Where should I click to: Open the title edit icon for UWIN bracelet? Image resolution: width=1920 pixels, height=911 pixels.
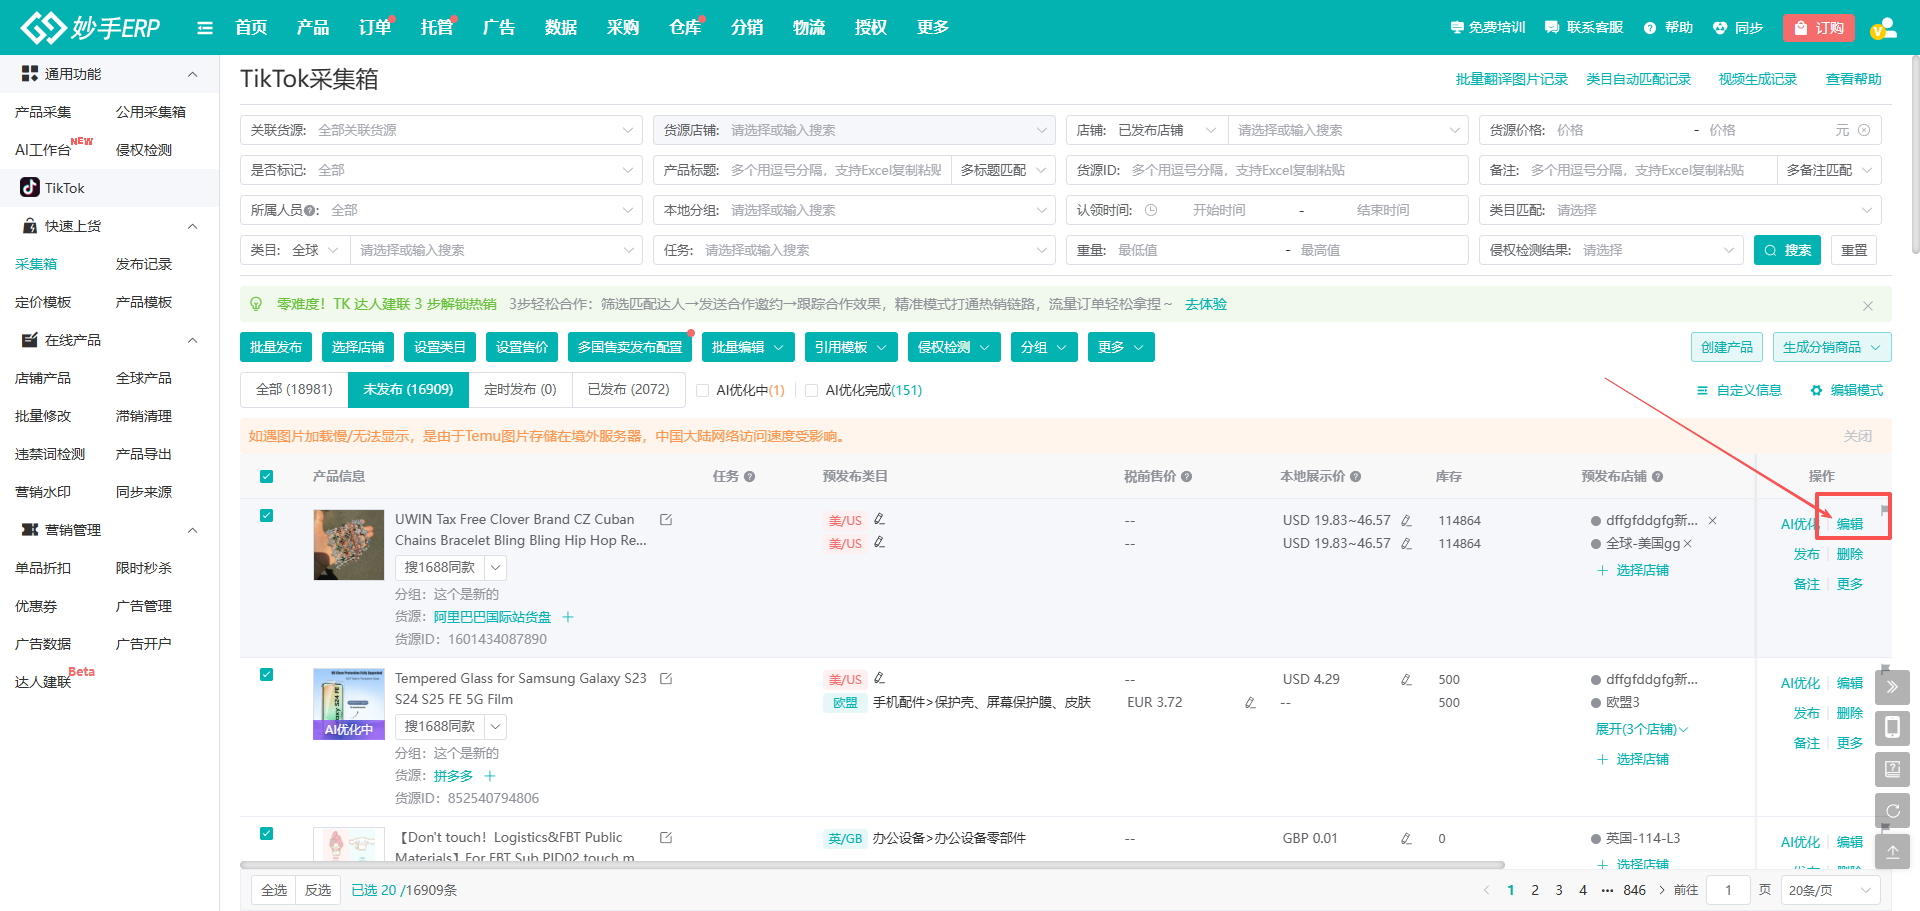coord(666,520)
